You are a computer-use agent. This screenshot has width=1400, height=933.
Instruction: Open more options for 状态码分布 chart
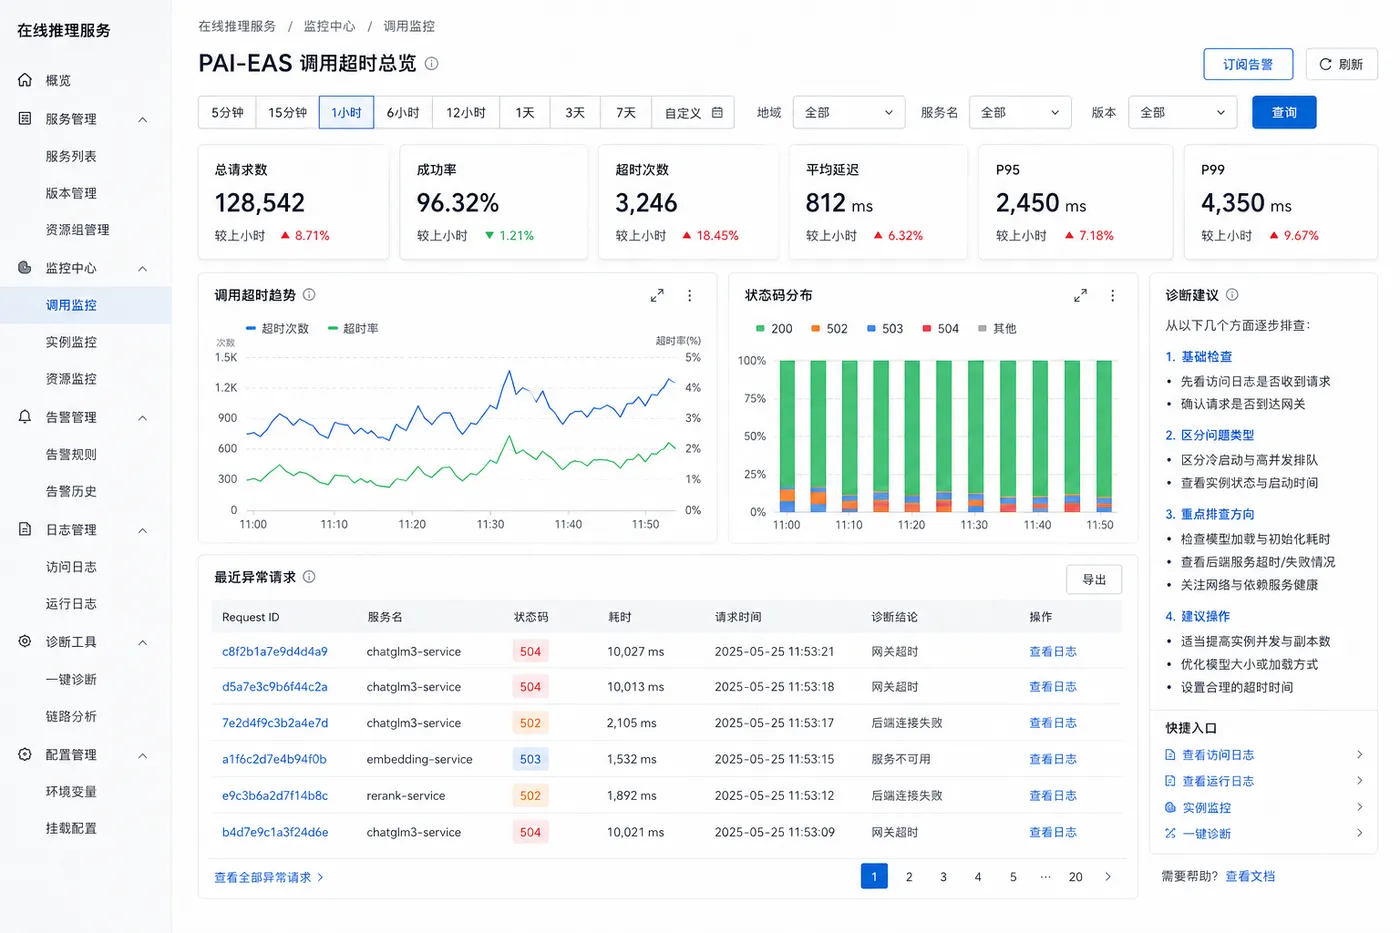(1113, 296)
